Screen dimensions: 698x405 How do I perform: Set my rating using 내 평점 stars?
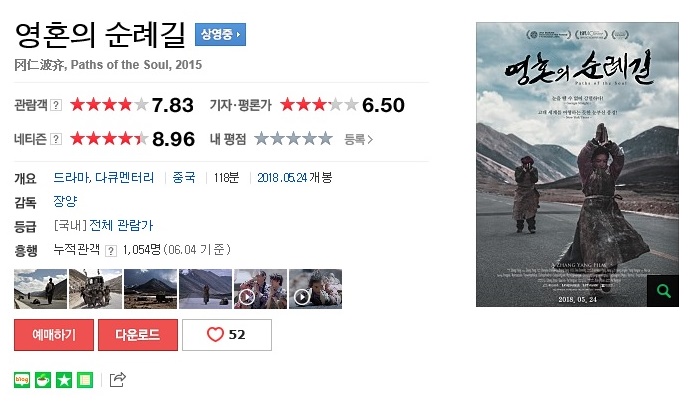(x=293, y=139)
